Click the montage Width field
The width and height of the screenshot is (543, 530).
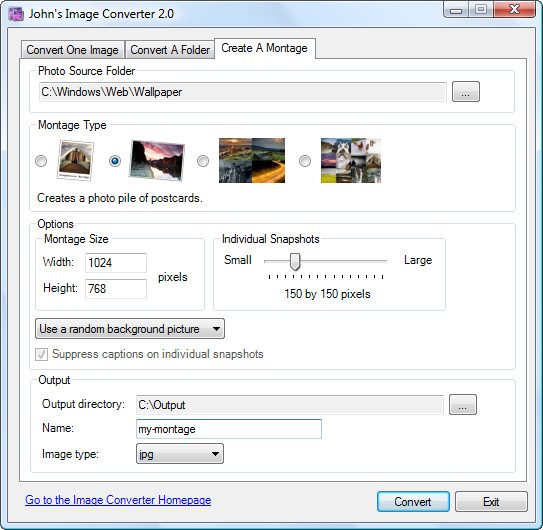(x=116, y=263)
